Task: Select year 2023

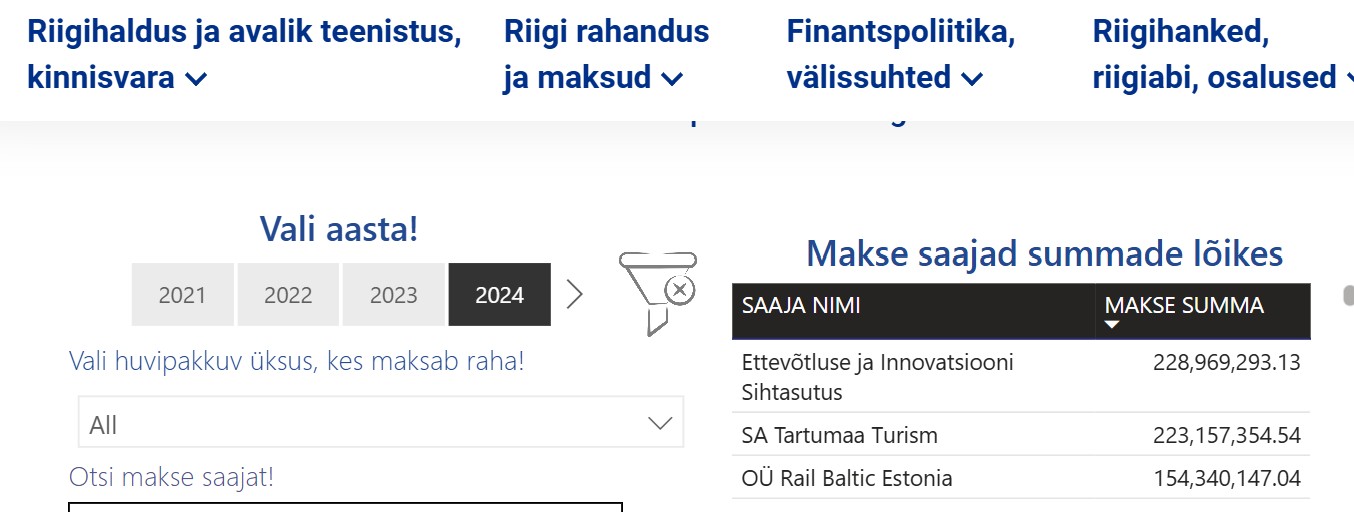Action: (x=394, y=294)
